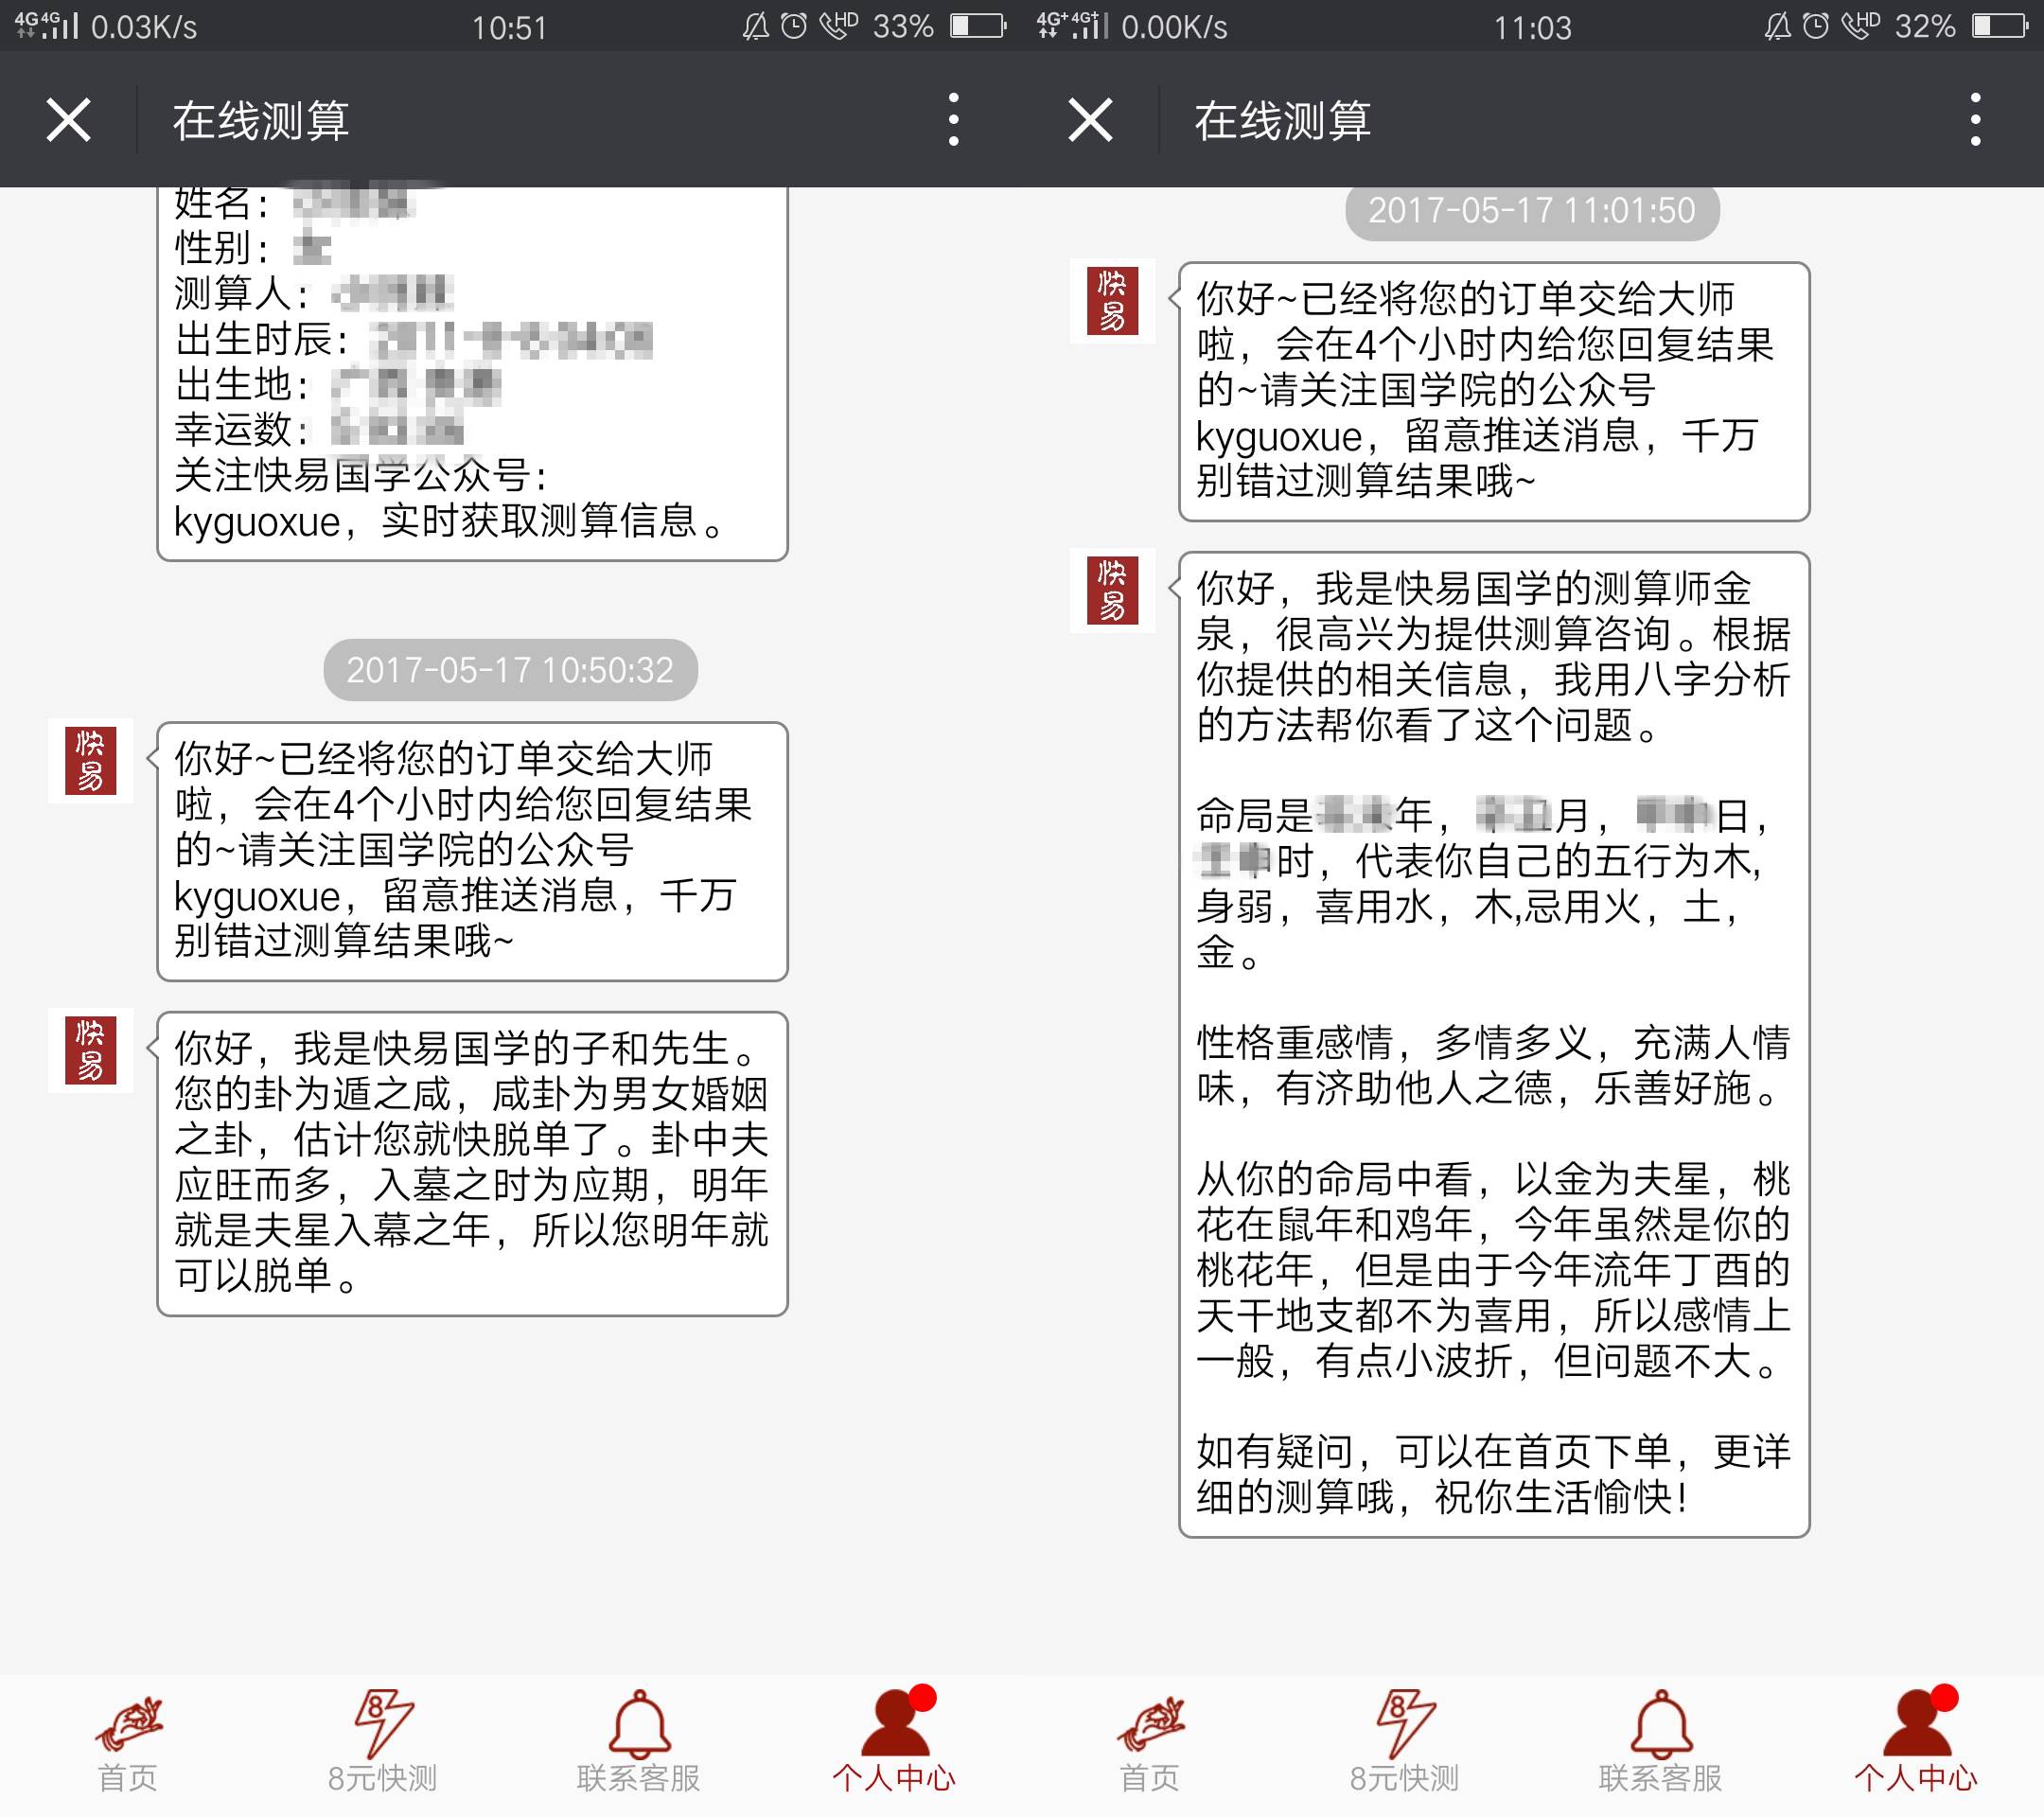Close the right 在线测算 page with X

tap(1090, 120)
